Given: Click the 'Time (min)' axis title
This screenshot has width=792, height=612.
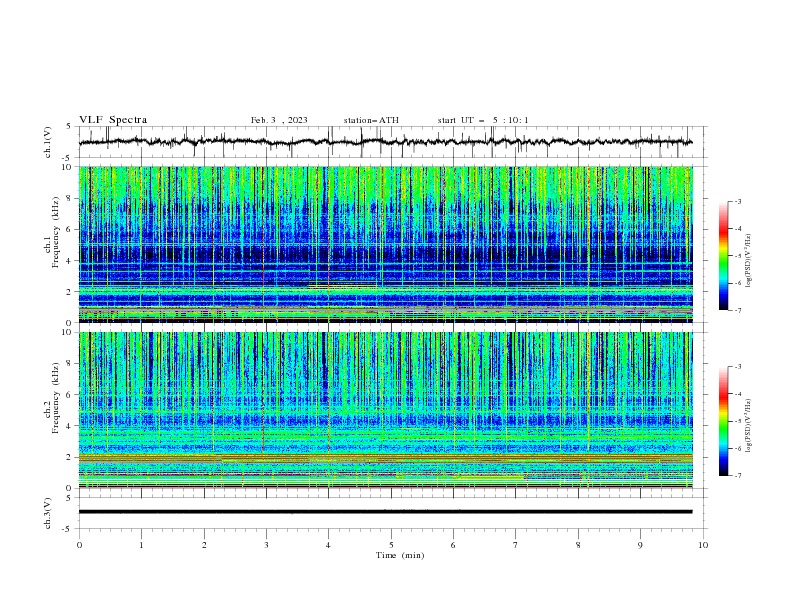Looking at the screenshot, I should (x=400, y=555).
